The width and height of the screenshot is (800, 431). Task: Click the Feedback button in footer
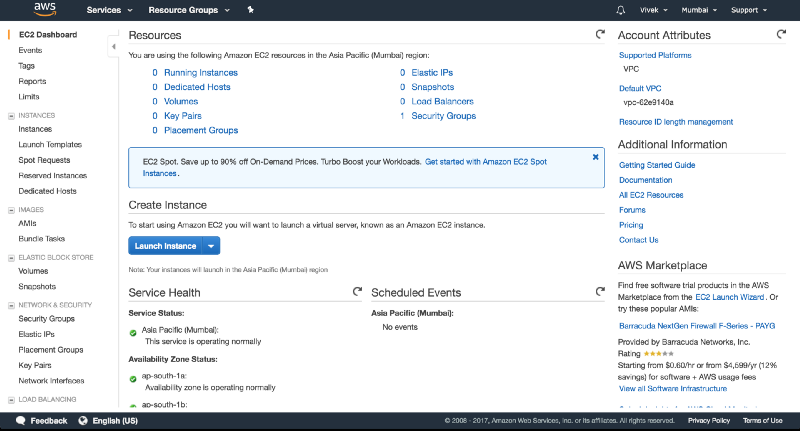coord(41,421)
